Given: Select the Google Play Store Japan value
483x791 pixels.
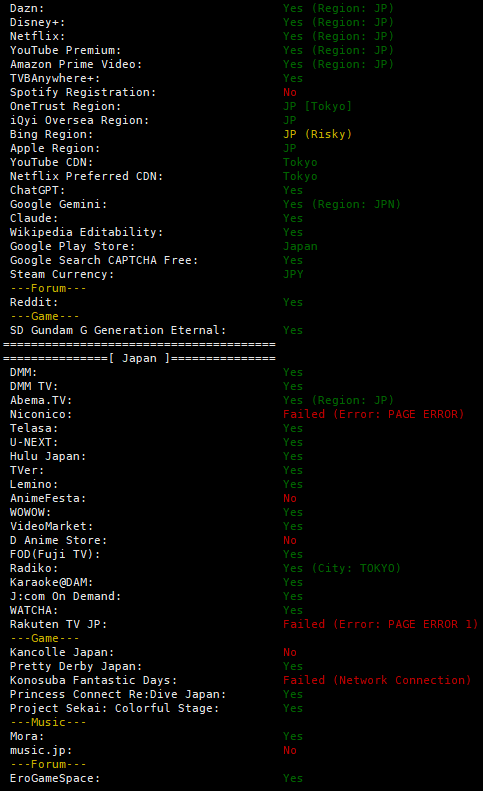Looking at the screenshot, I should pyautogui.click(x=300, y=247).
